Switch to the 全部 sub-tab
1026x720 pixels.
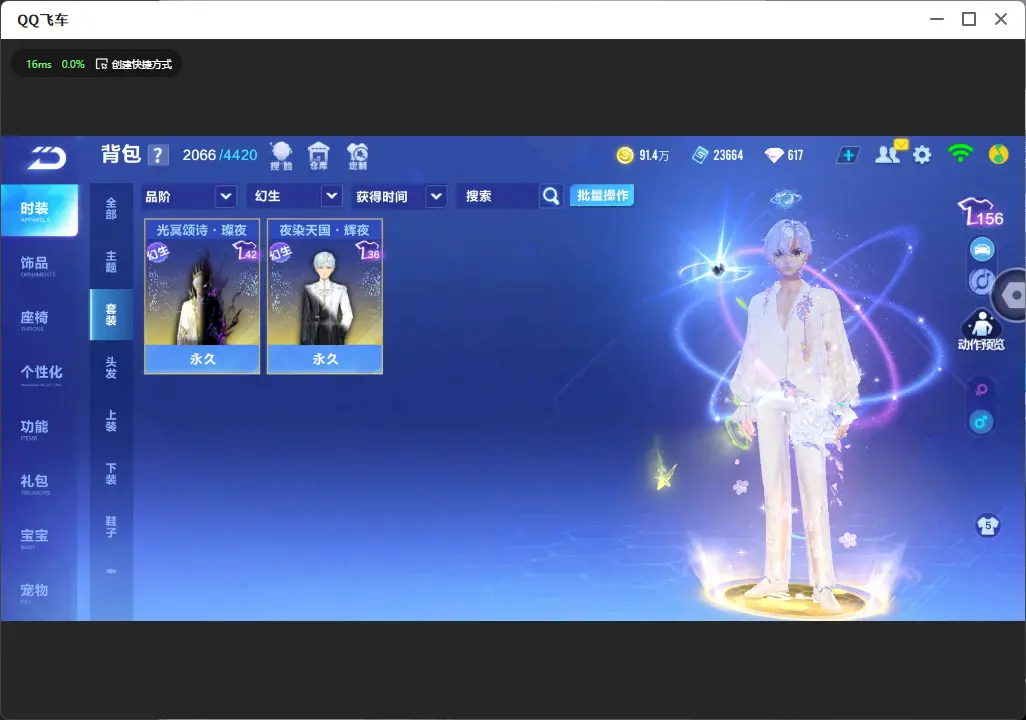(111, 209)
